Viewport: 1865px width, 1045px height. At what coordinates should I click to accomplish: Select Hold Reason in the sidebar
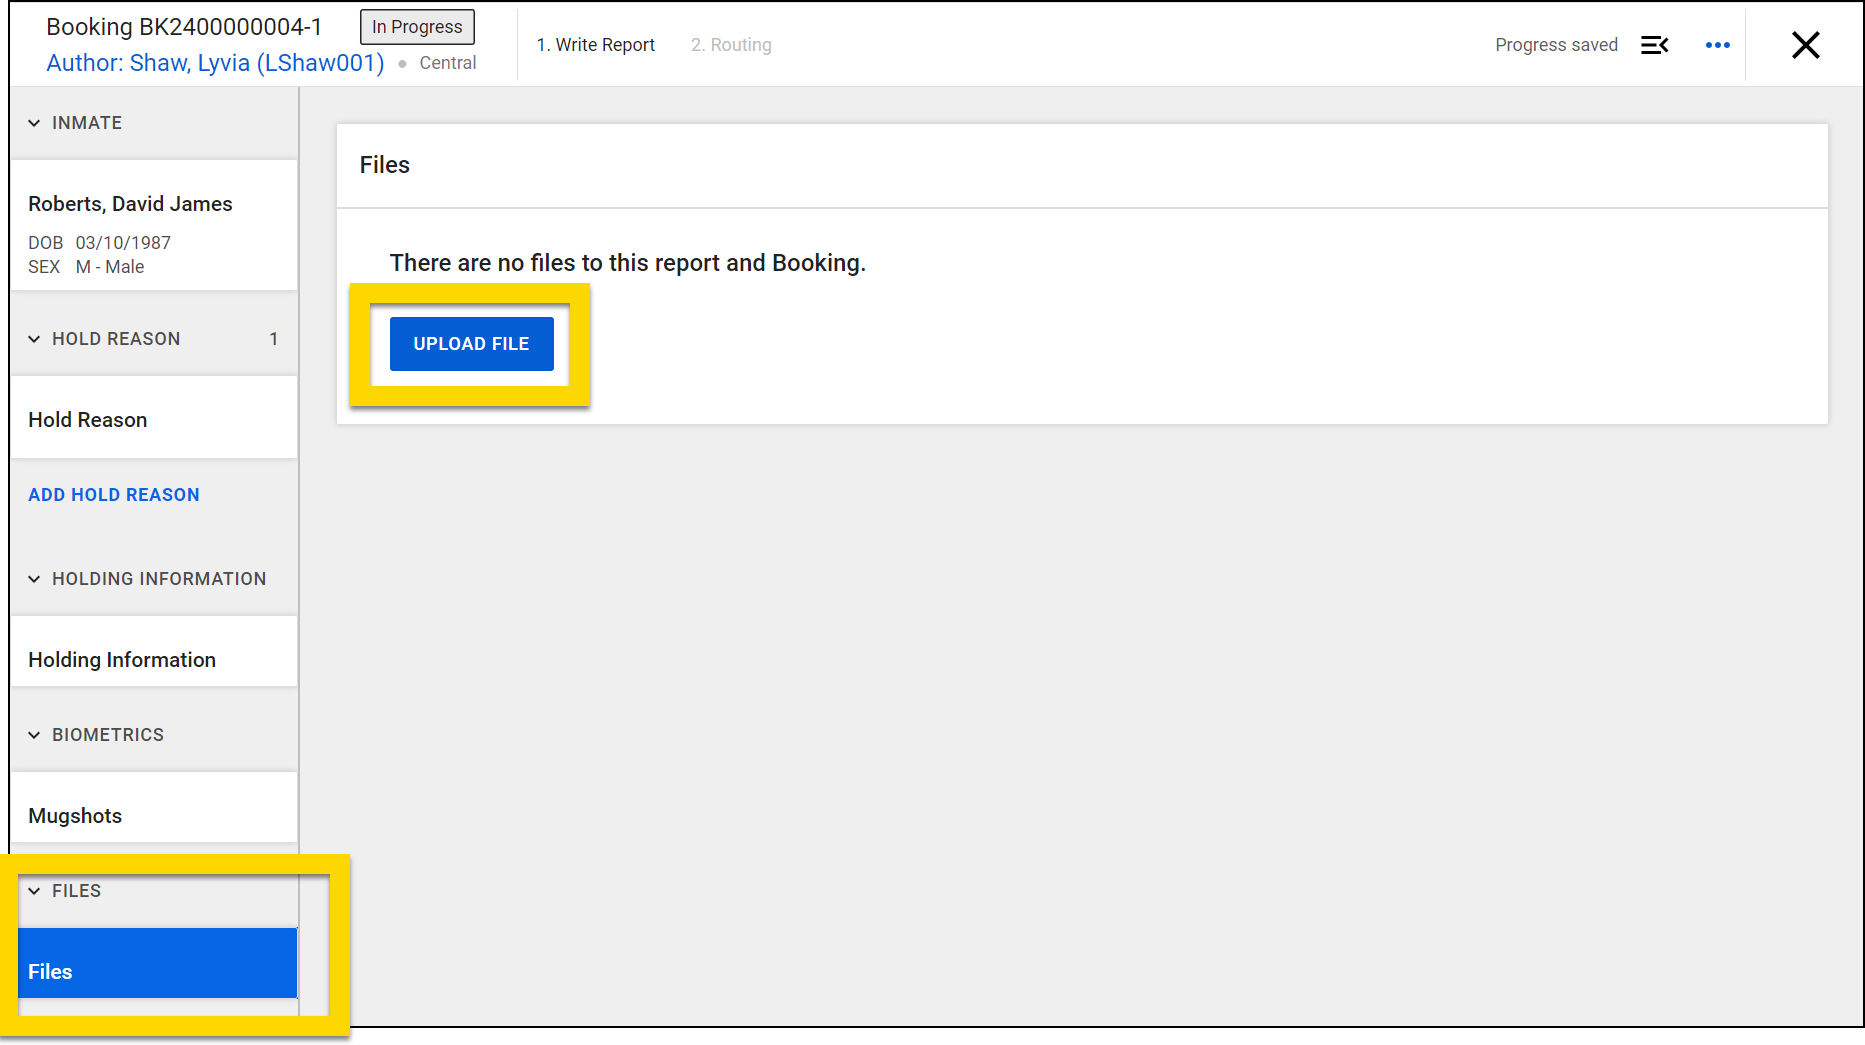coord(87,419)
